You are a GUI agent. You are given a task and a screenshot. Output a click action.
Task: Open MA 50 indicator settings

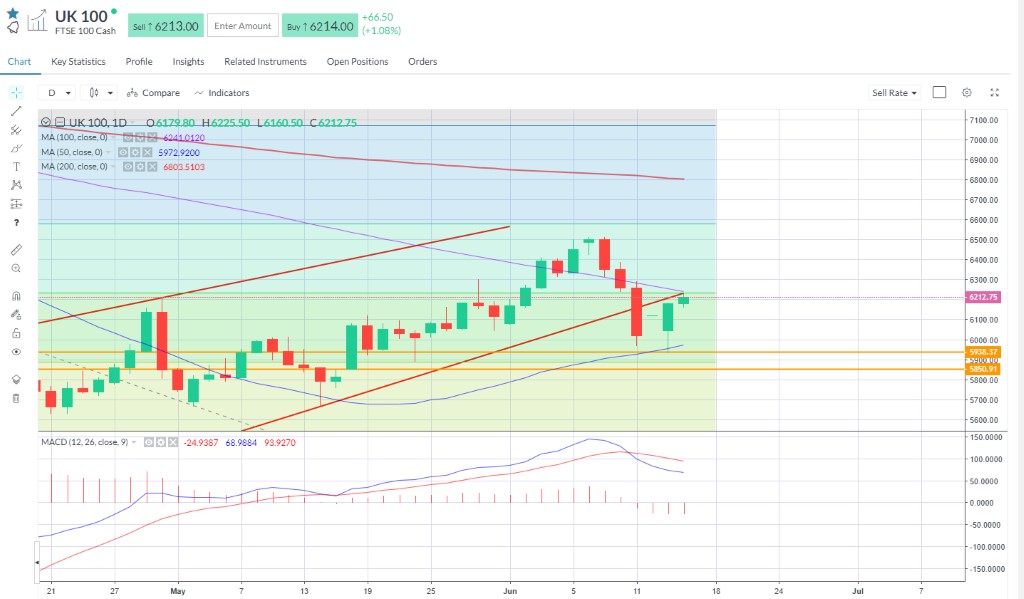(135, 152)
